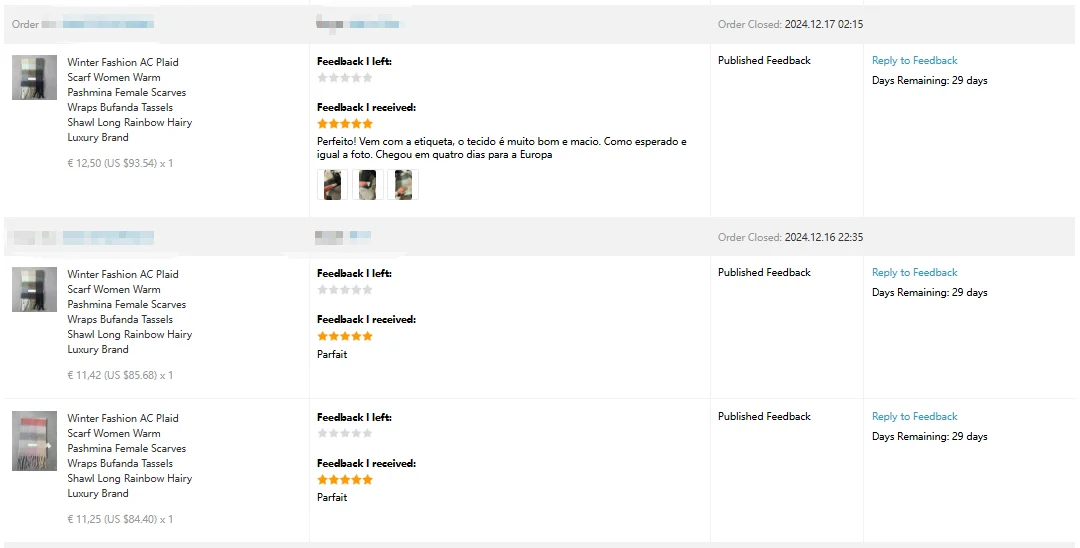The height and width of the screenshot is (548, 1080).
Task: Open product title of the €12,50 scarf
Action: (x=129, y=99)
